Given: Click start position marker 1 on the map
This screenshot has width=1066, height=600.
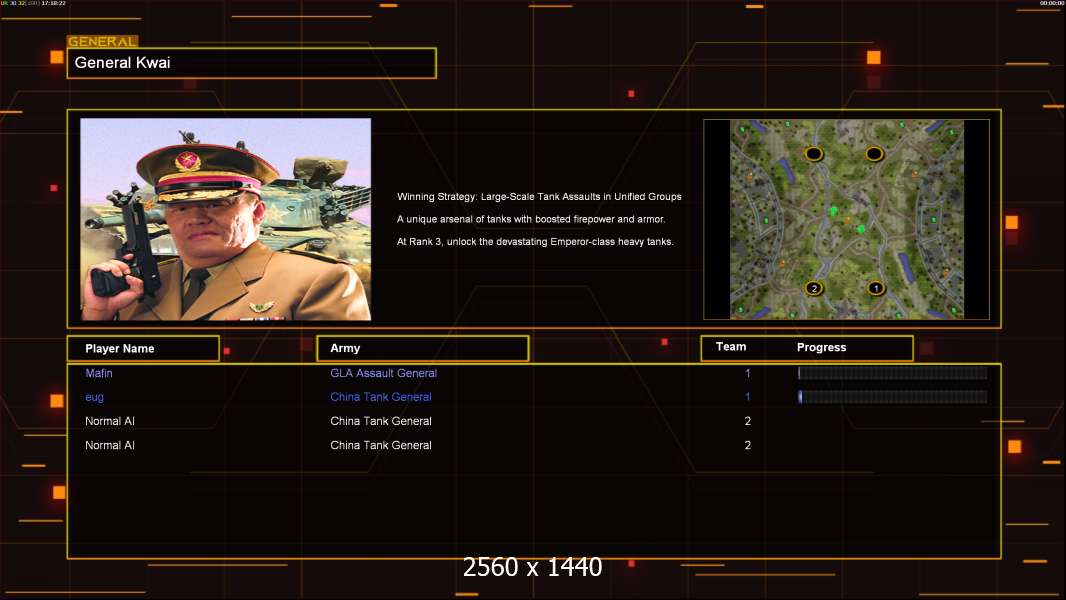Looking at the screenshot, I should pyautogui.click(x=875, y=289).
